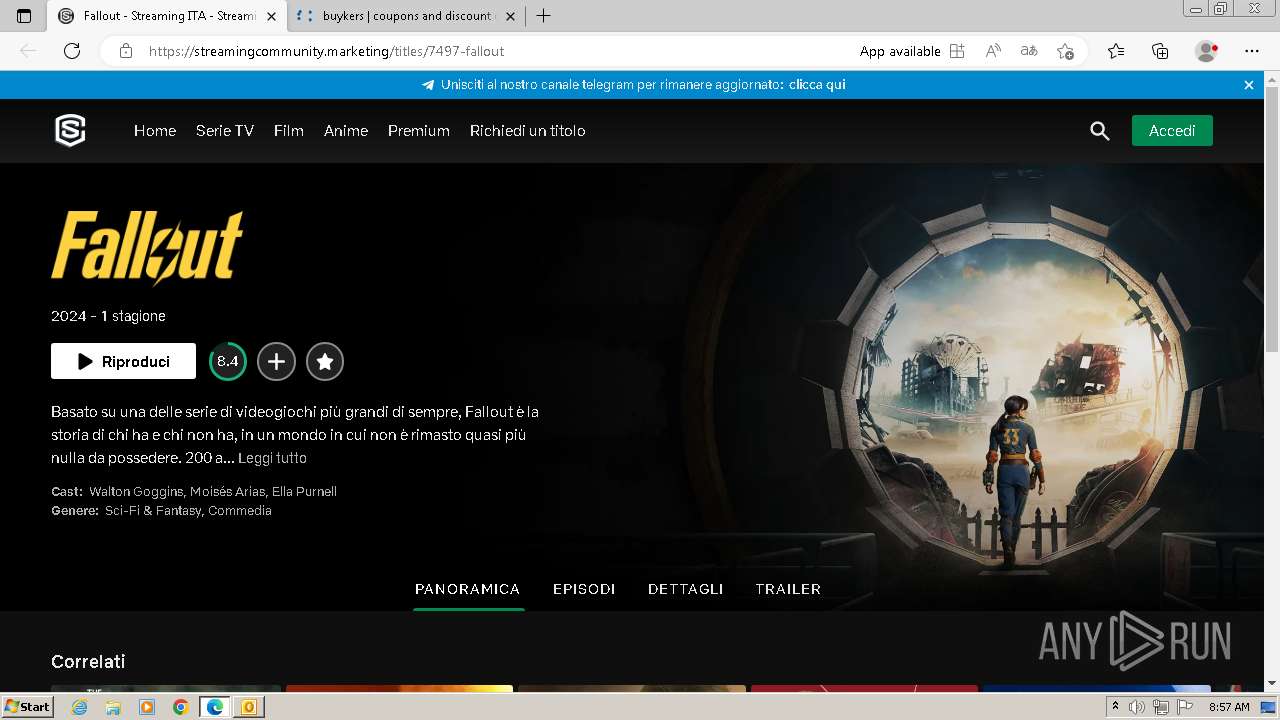The height and width of the screenshot is (720, 1280).
Task: Open the Windows Start menu
Action: [x=28, y=707]
